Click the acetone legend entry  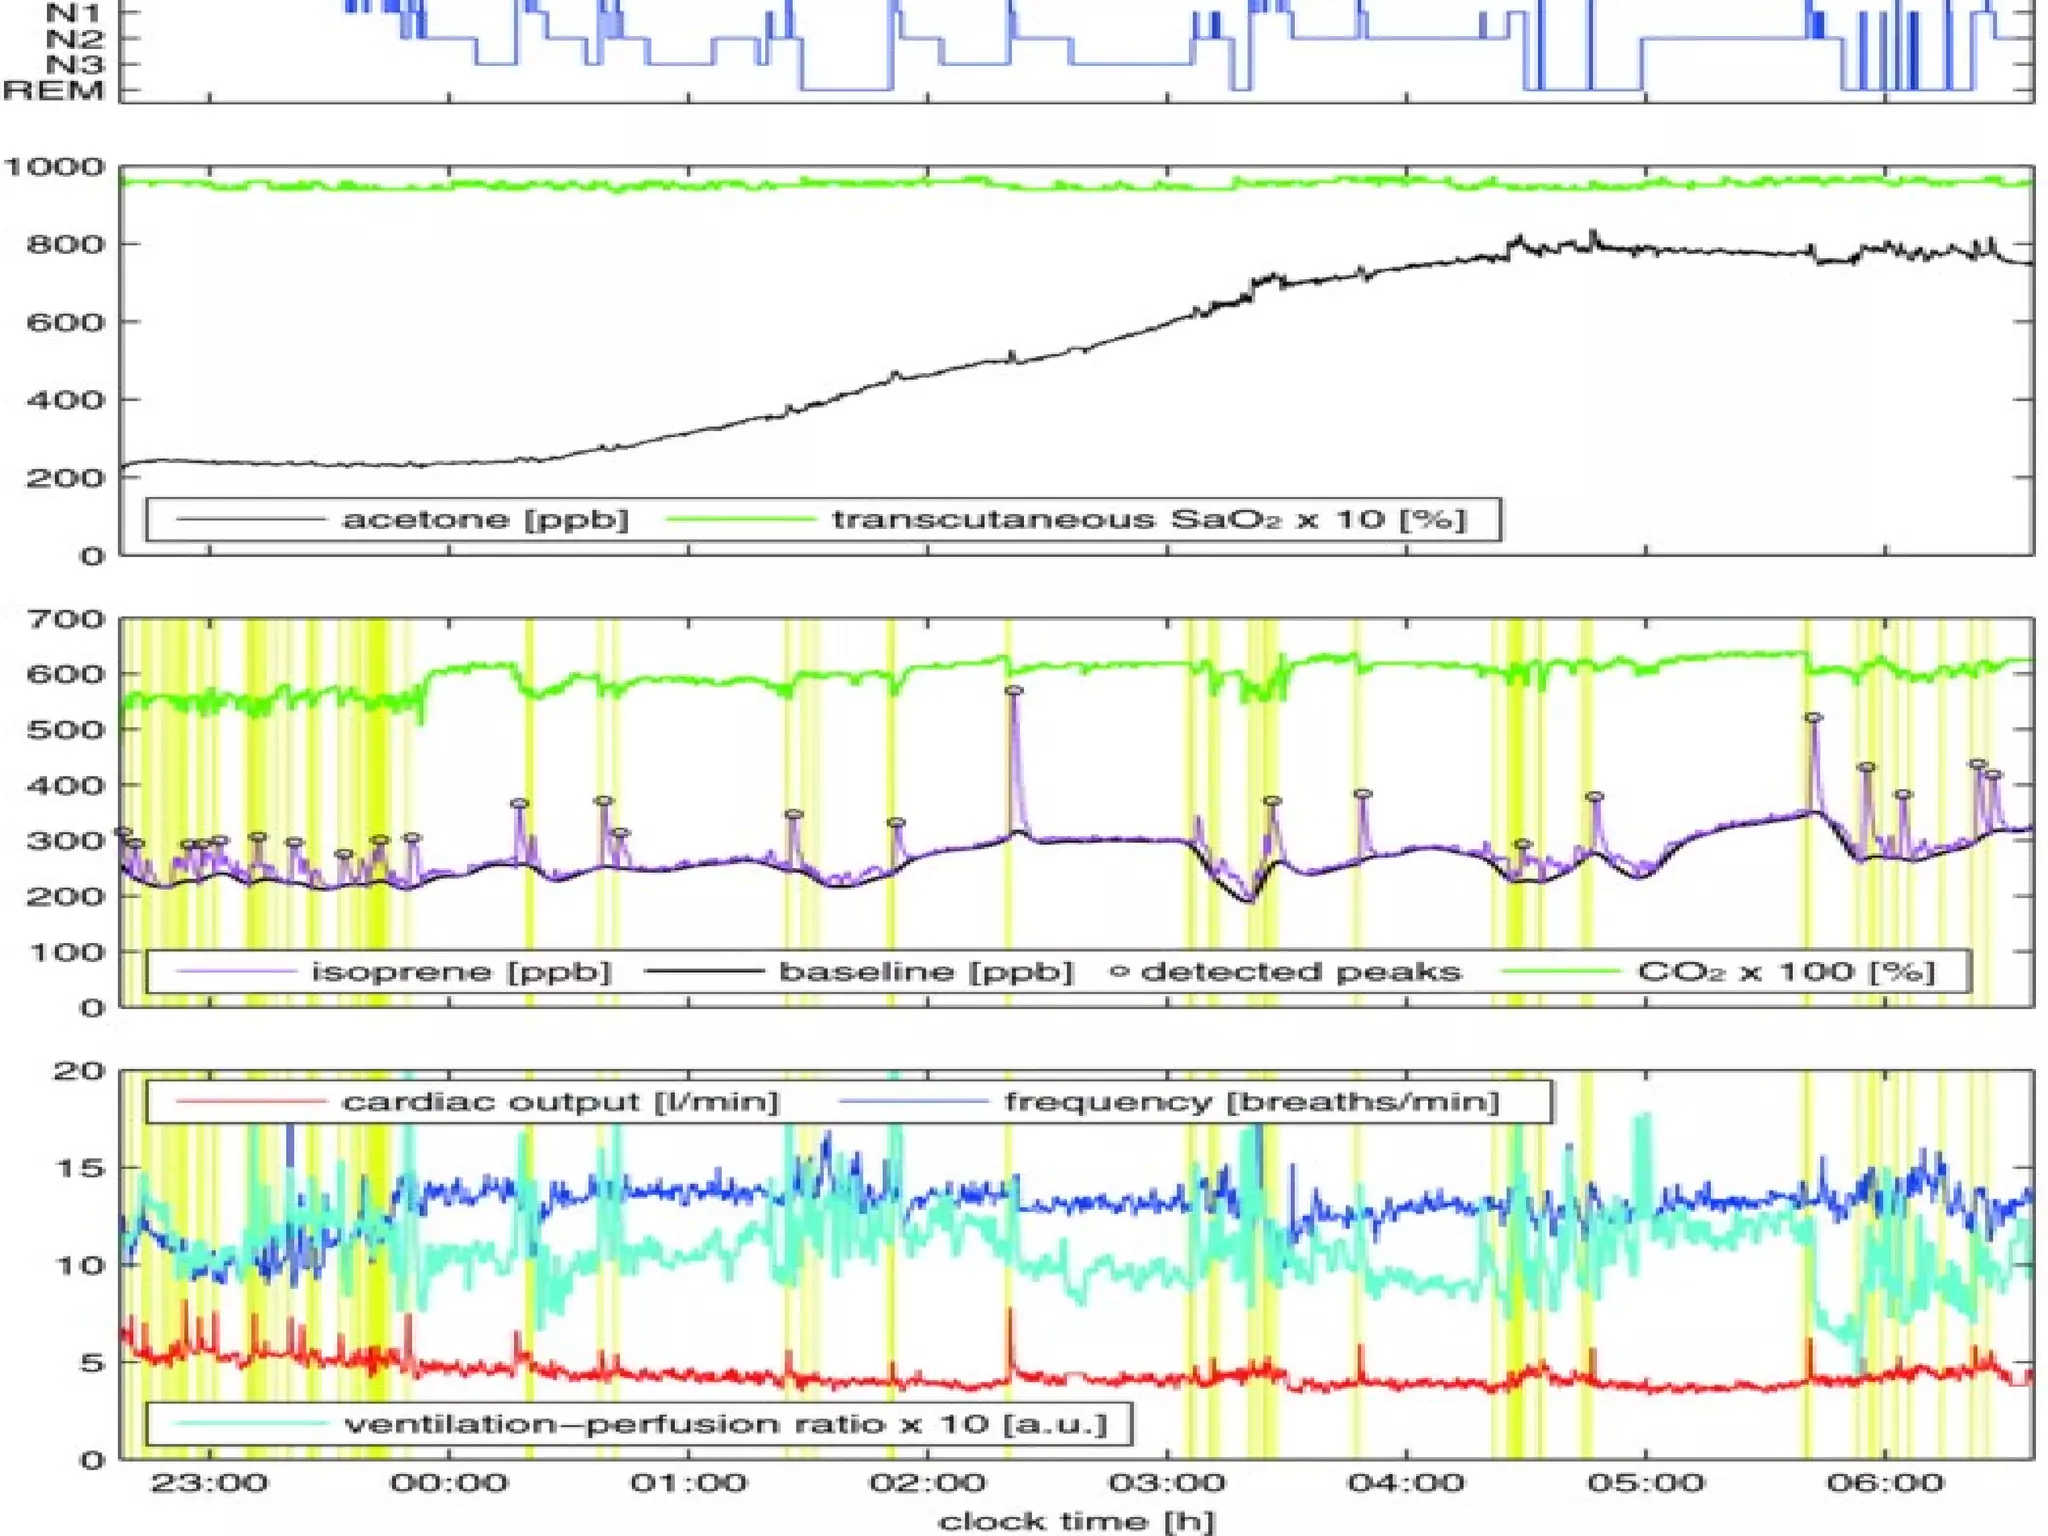485,519
